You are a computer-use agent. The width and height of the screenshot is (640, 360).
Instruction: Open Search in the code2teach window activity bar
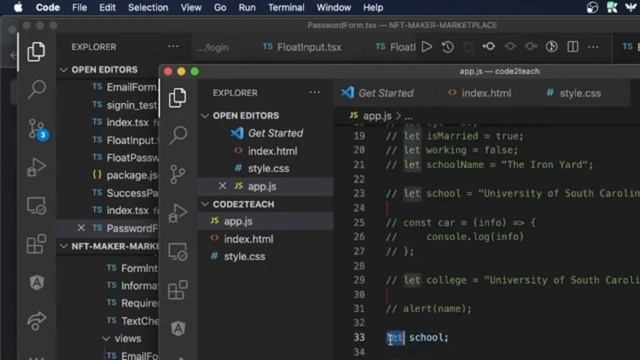[178, 135]
